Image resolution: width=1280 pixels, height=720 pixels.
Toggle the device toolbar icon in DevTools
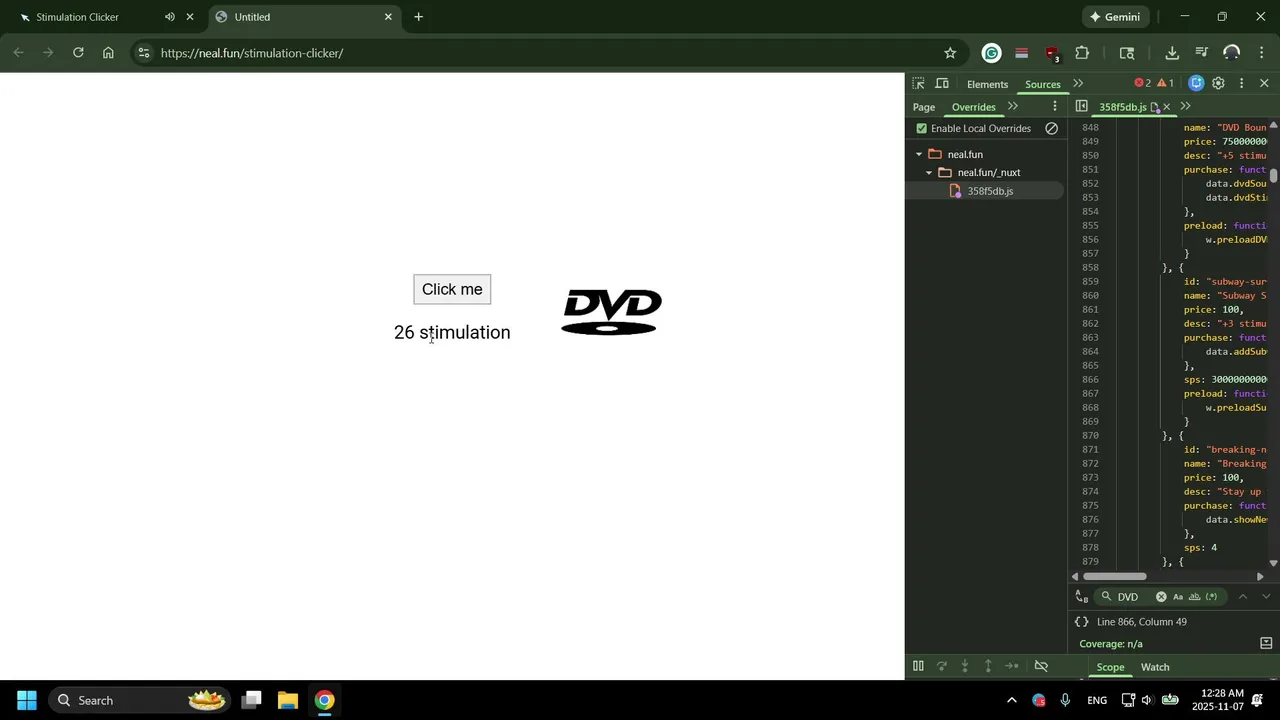[942, 84]
